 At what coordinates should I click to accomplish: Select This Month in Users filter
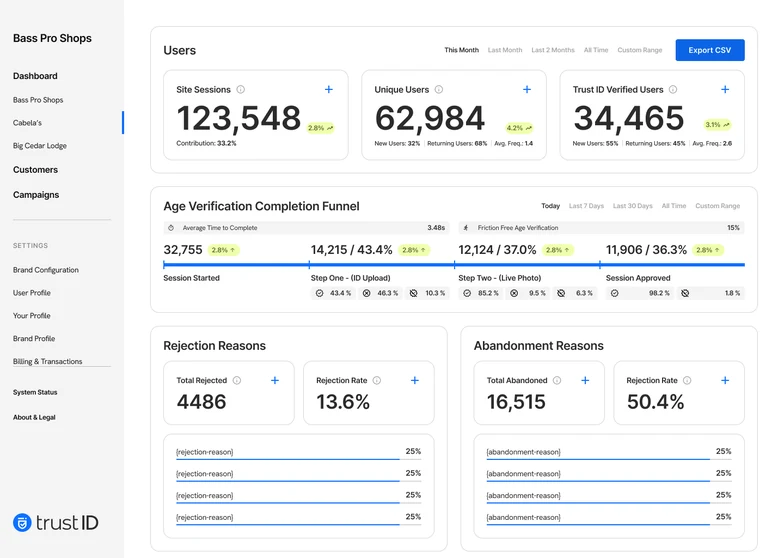tap(462, 50)
